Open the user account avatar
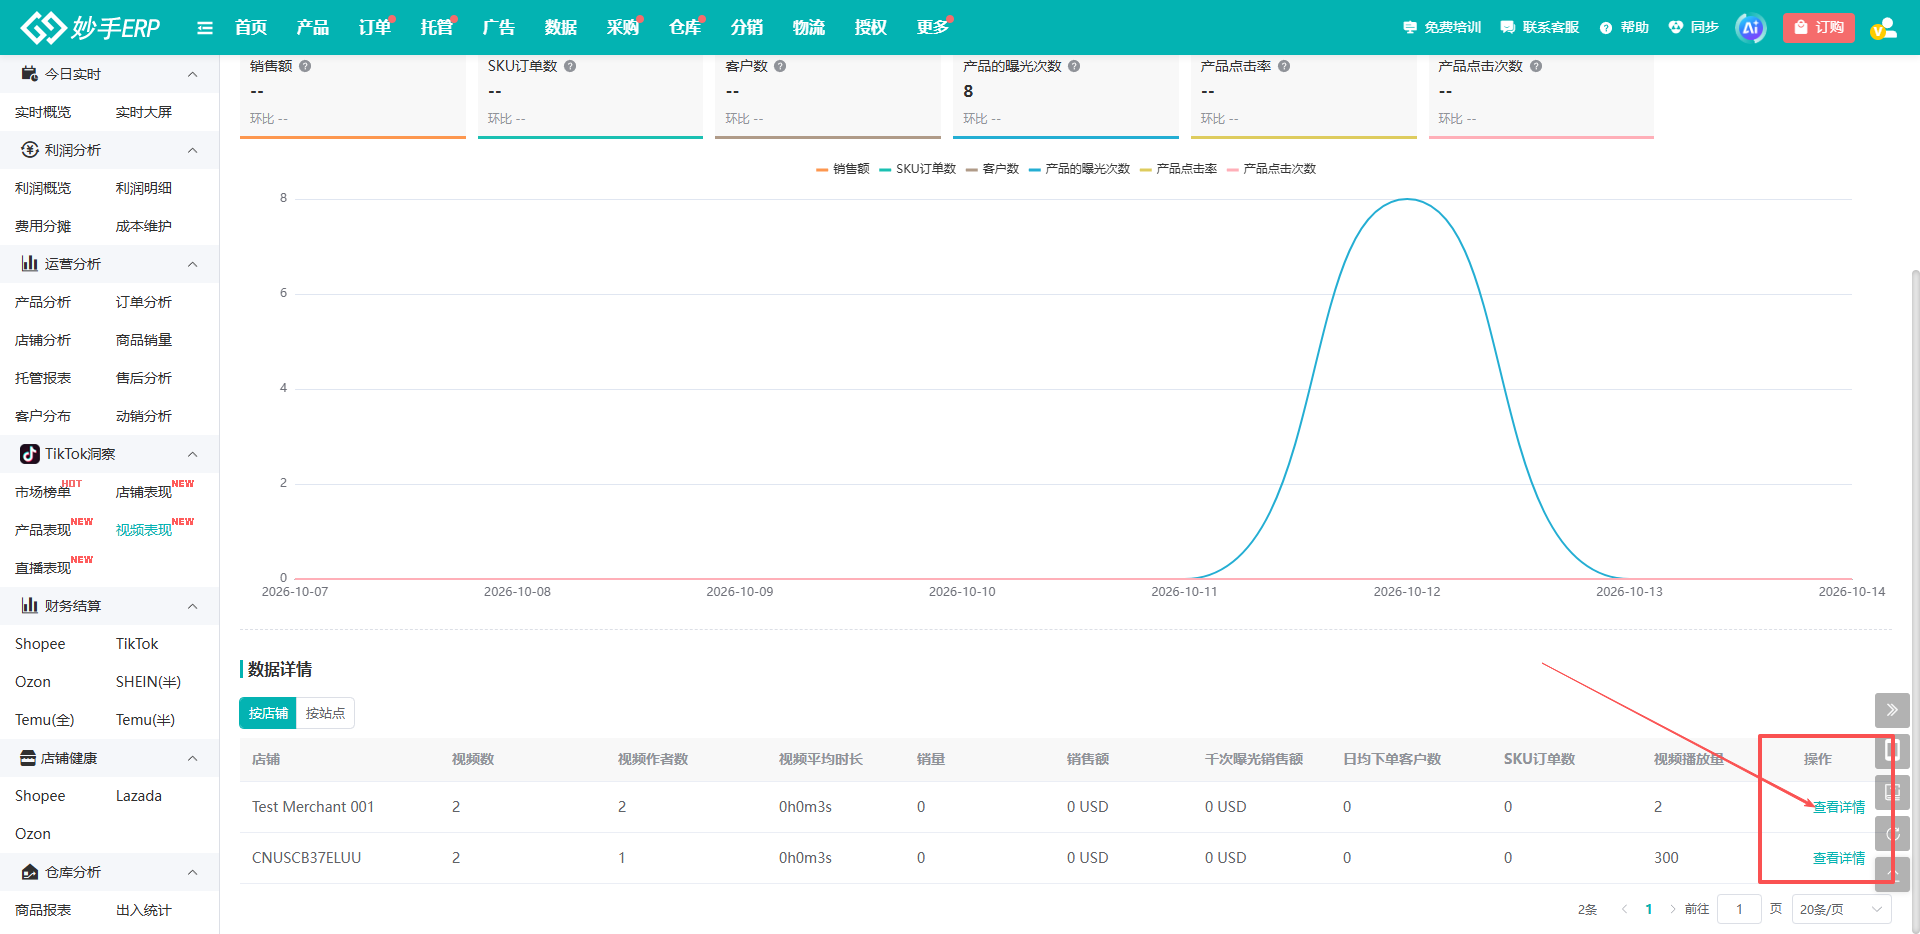The height and width of the screenshot is (934, 1920). 1883,28
